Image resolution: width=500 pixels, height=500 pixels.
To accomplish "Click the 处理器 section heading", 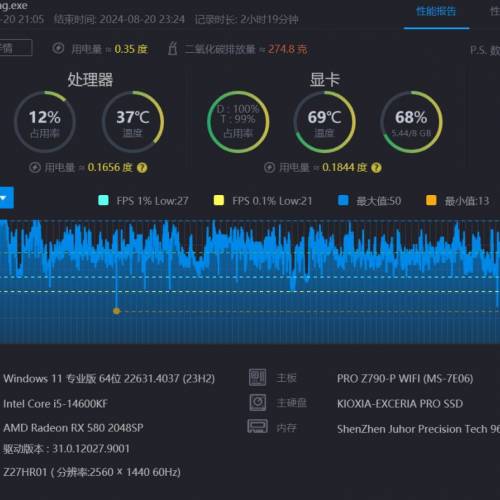I will (90, 80).
